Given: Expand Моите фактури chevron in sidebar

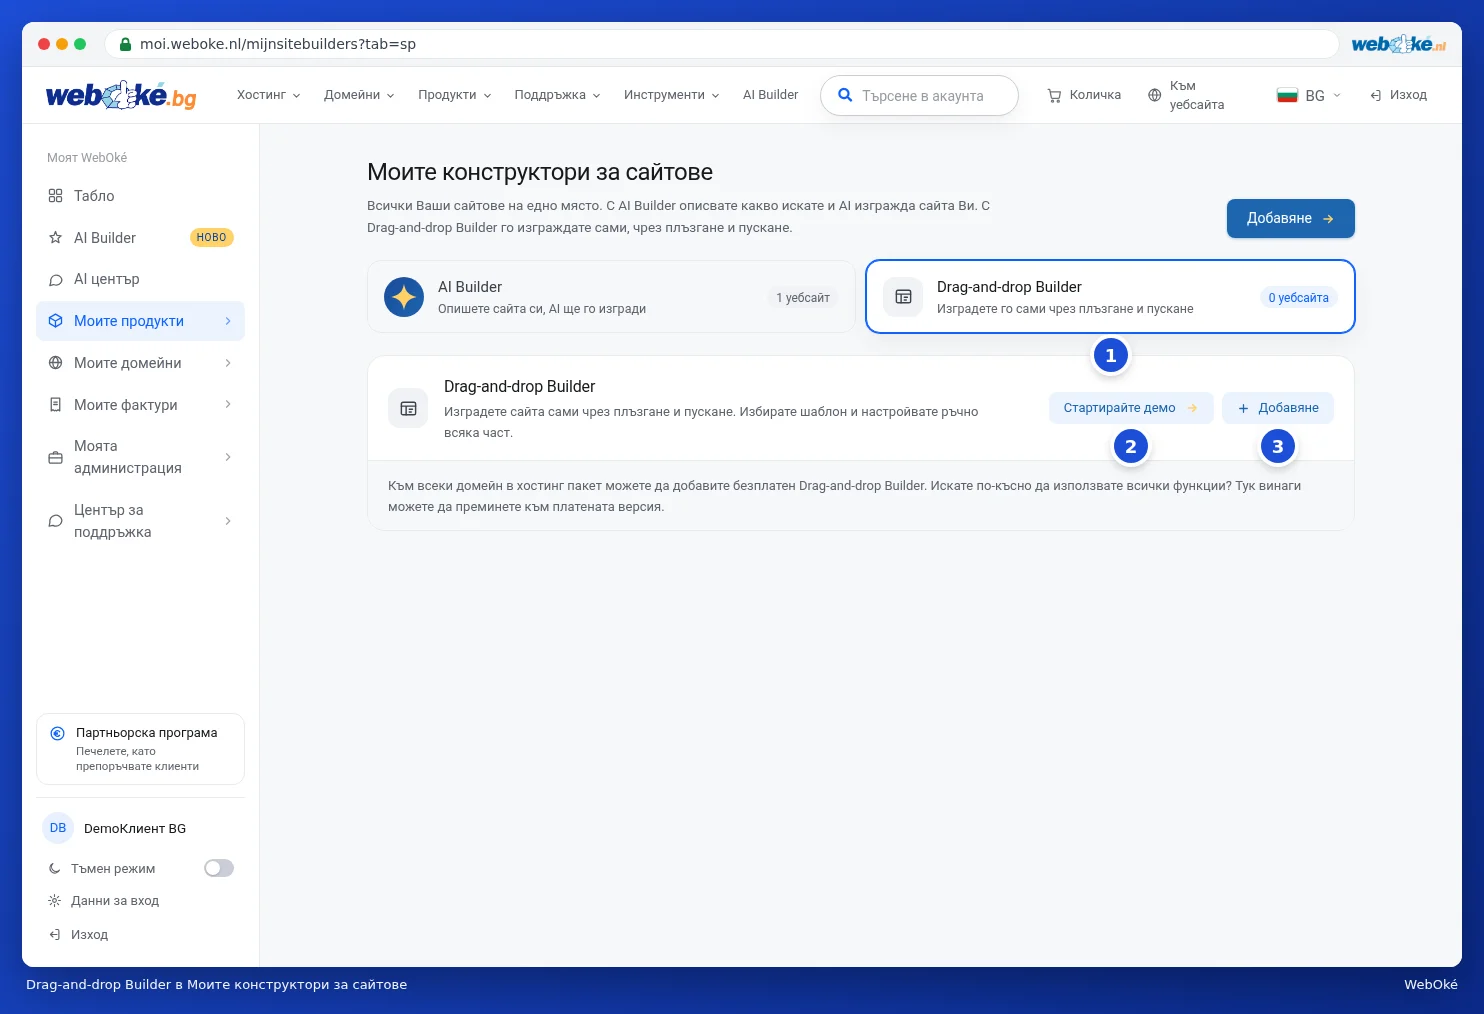Looking at the screenshot, I should [x=228, y=405].
